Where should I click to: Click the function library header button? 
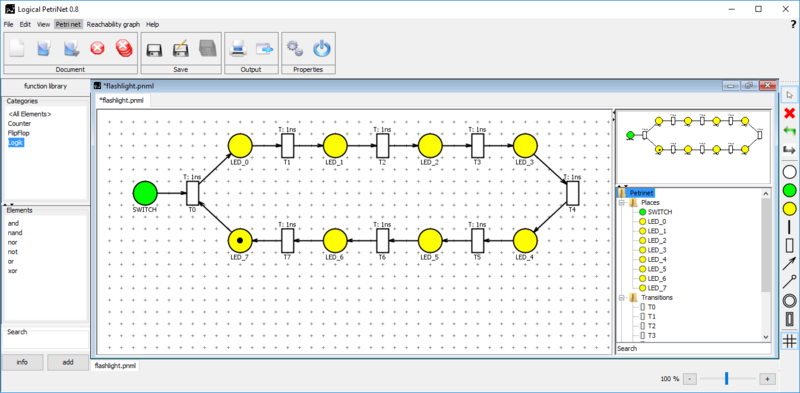pos(45,86)
